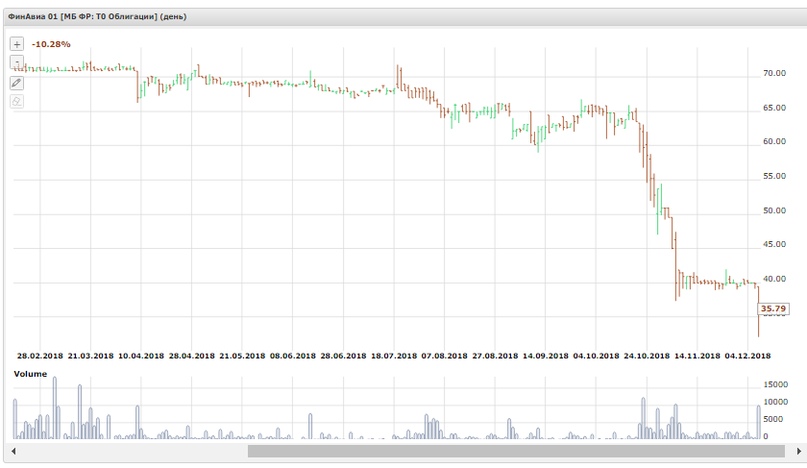The width and height of the screenshot is (807, 468).
Task: Click the 28.02.2018 date label
Action: [42, 355]
